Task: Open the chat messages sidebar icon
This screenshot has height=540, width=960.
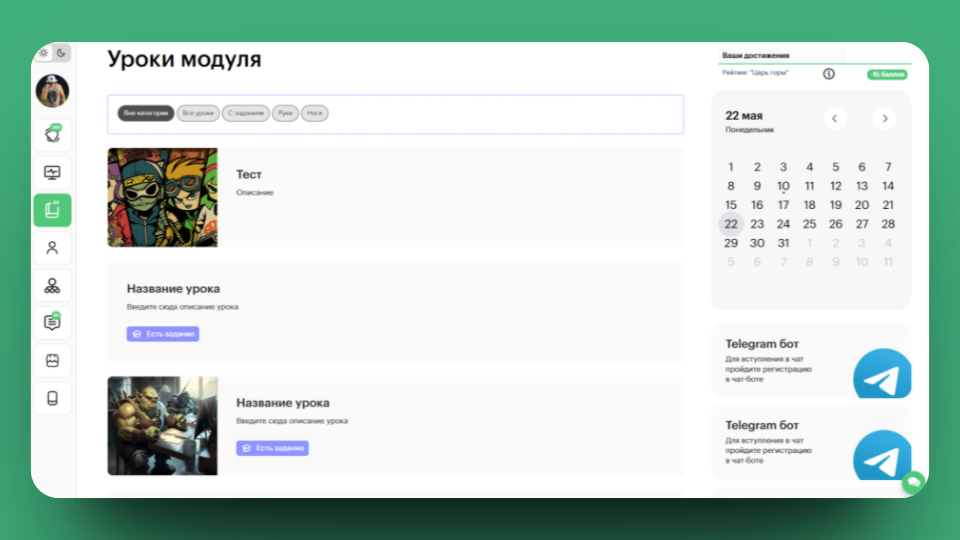Action: click(x=52, y=322)
